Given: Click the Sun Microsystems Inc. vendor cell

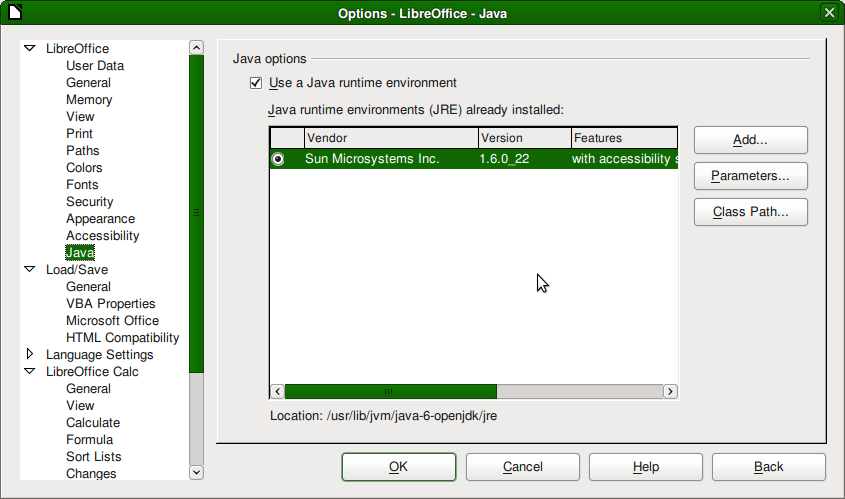Looking at the screenshot, I should [x=372, y=159].
